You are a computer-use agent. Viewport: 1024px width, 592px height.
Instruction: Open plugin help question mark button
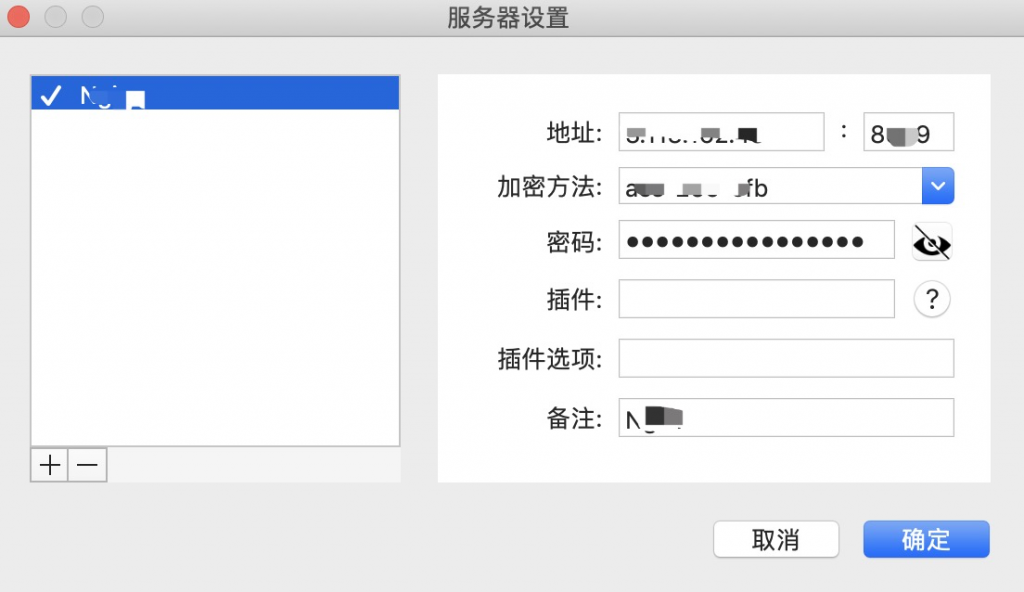coord(932,299)
